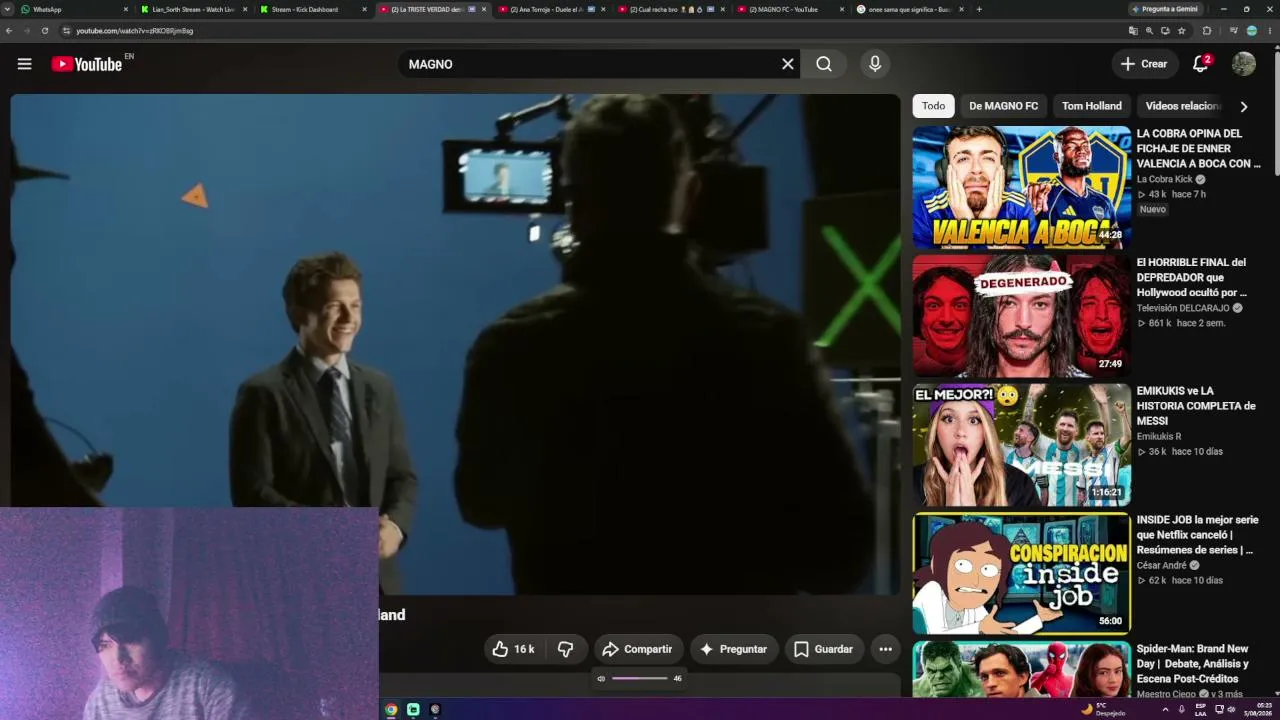The image size is (1280, 720).
Task: Switch to Lian_Sorth Stream tab
Action: [x=193, y=9]
